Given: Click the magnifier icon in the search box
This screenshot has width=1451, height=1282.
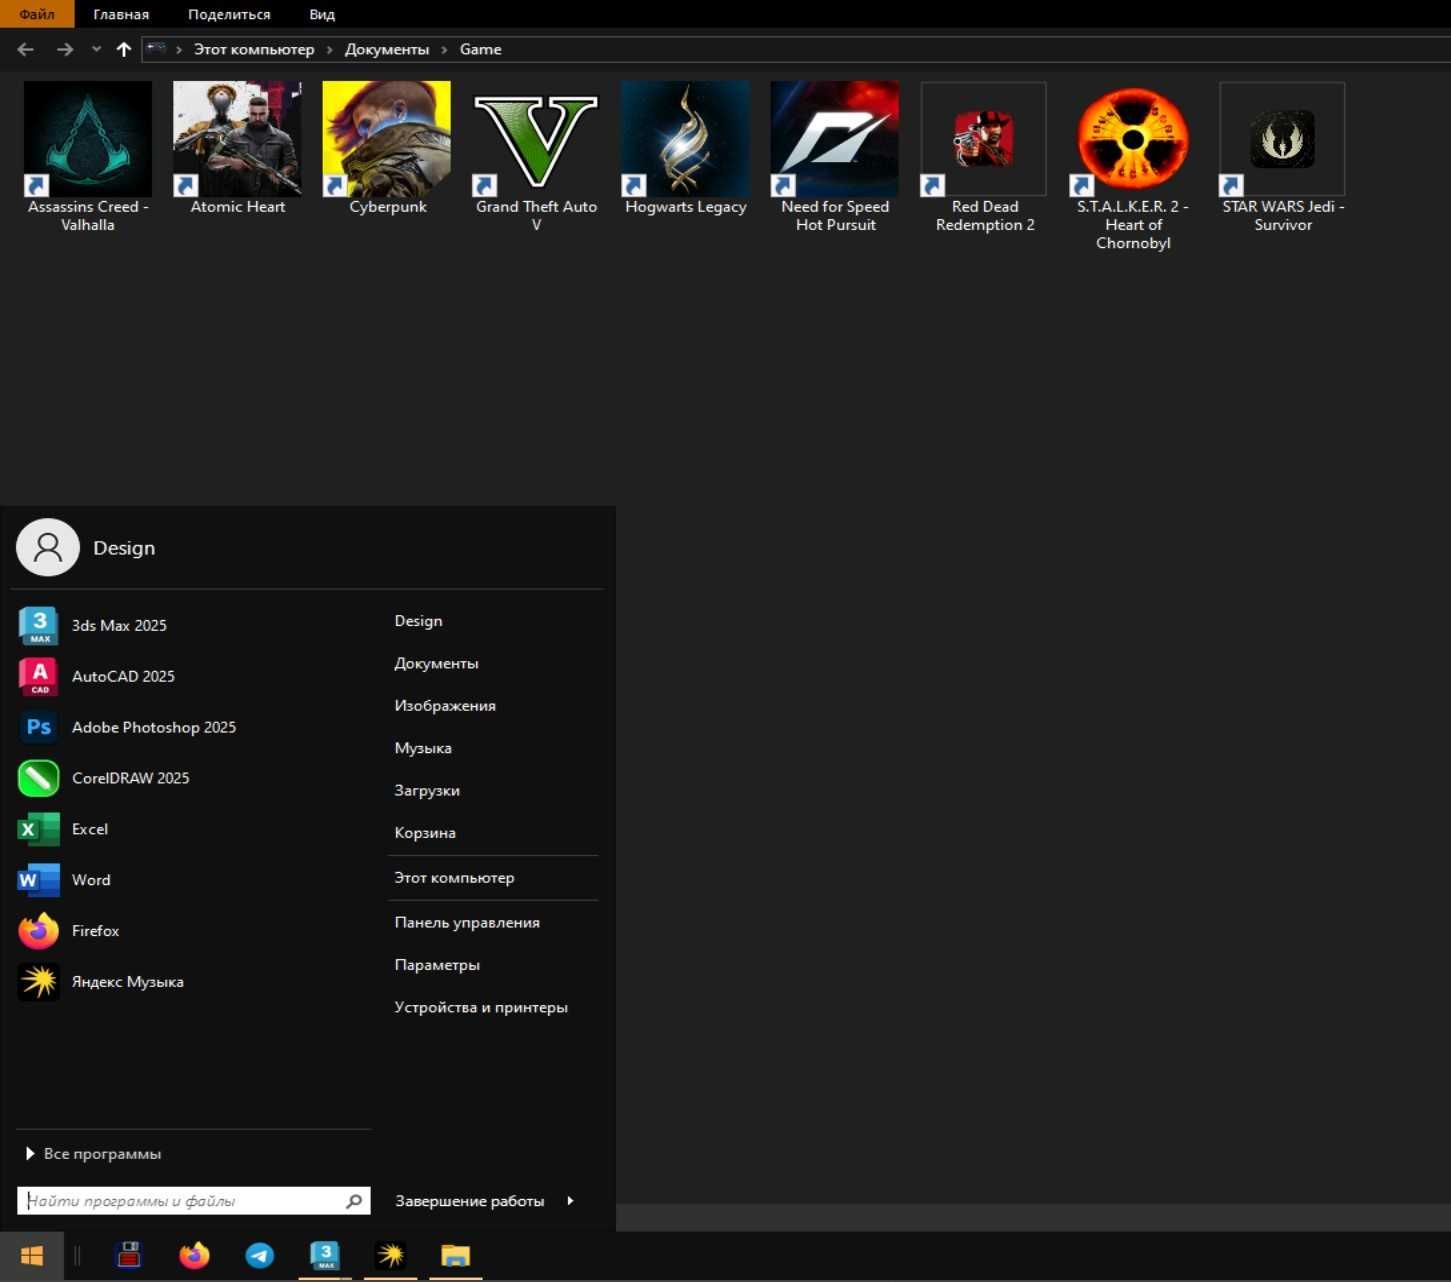Looking at the screenshot, I should (x=354, y=1201).
